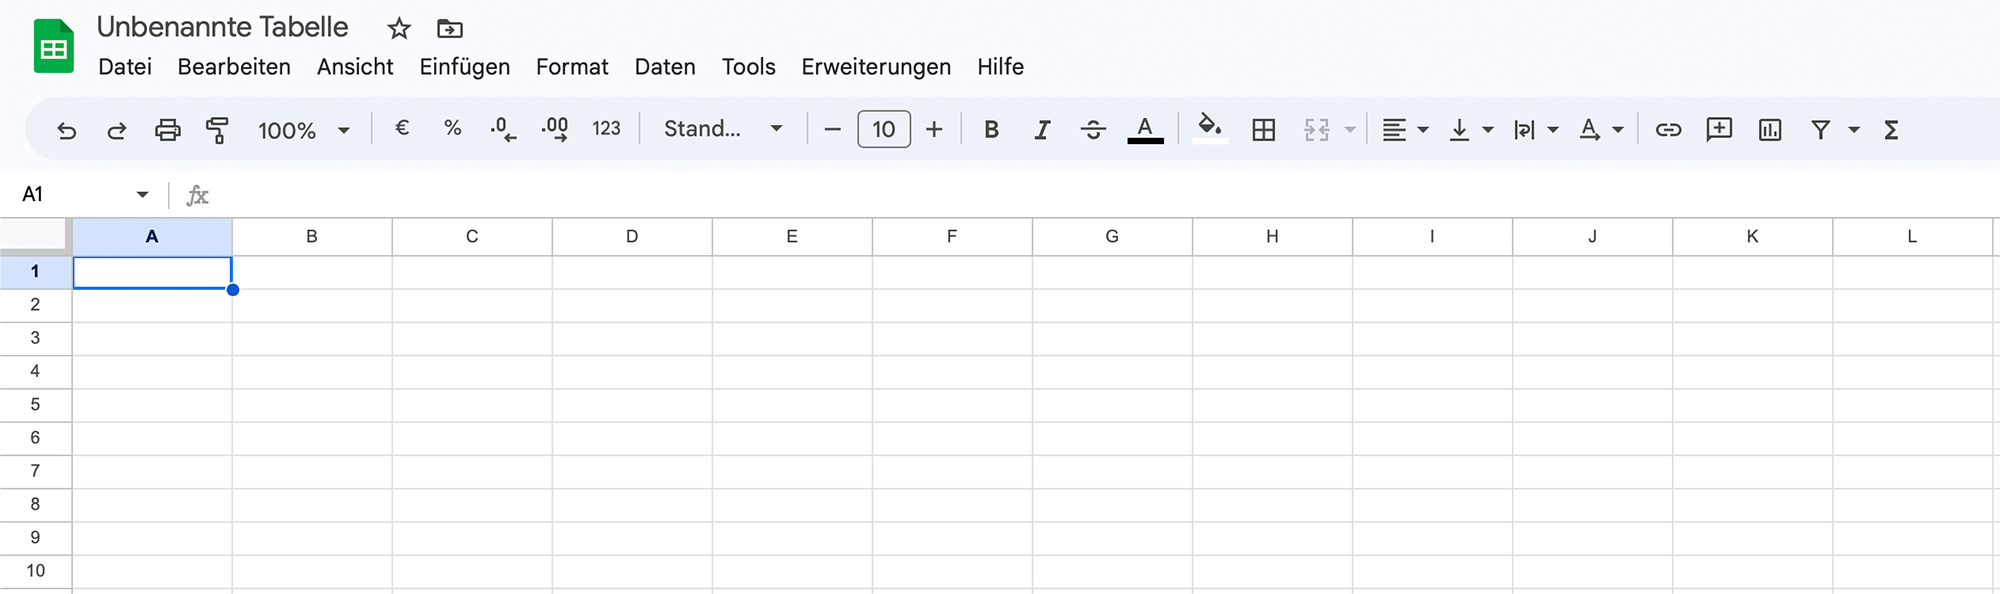Click the print icon
Viewport: 2000px width, 594px height.
click(167, 130)
